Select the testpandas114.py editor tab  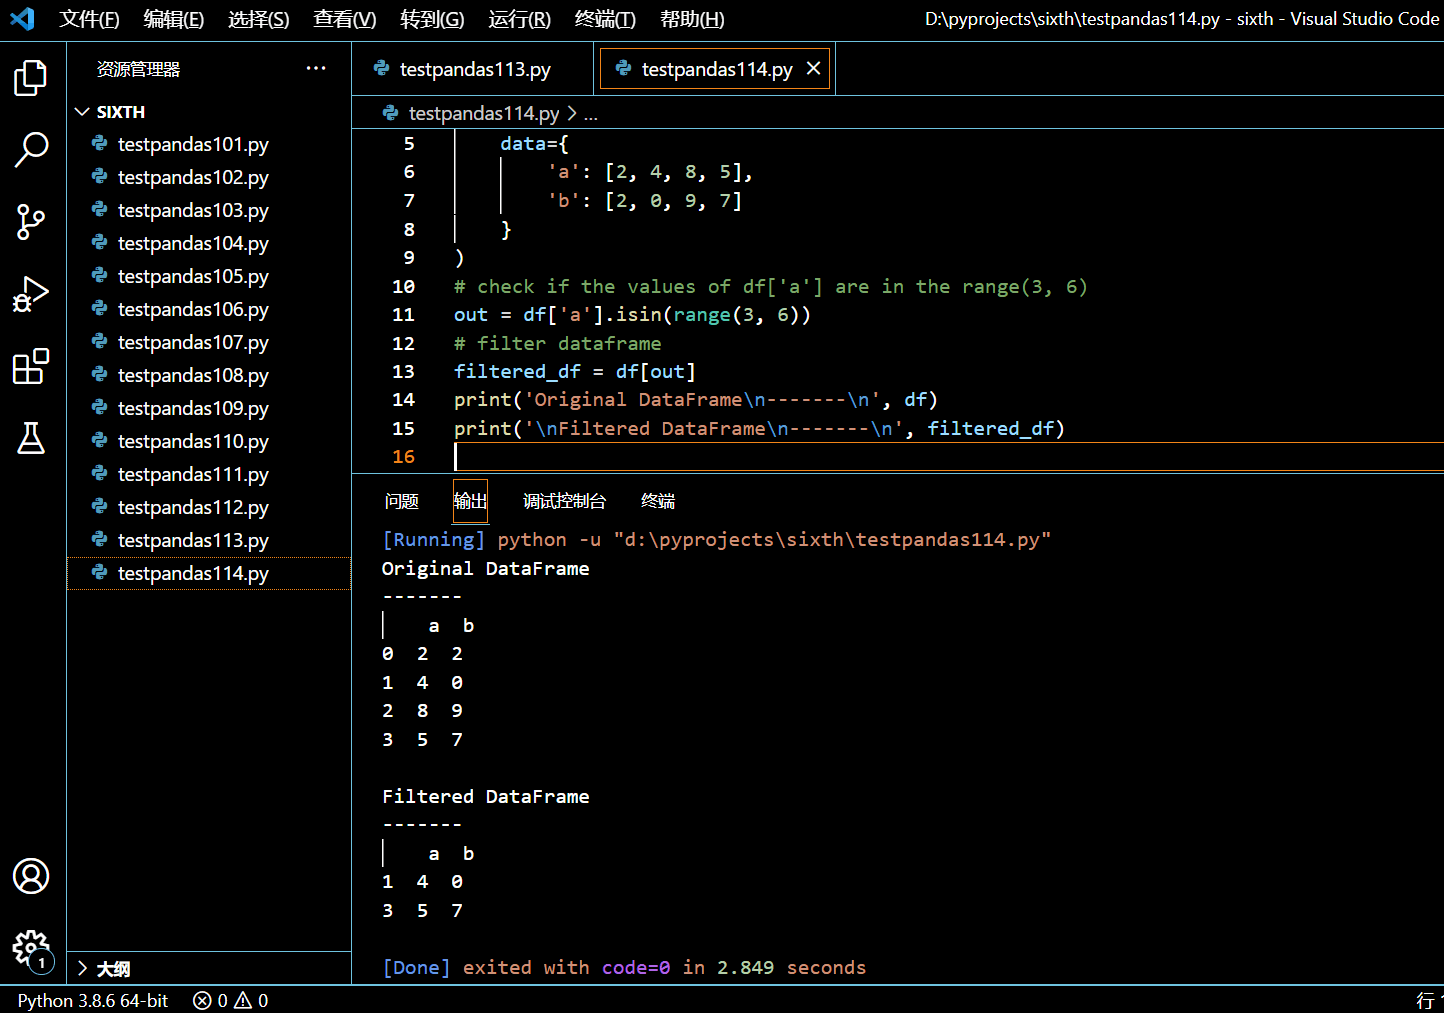(716, 69)
